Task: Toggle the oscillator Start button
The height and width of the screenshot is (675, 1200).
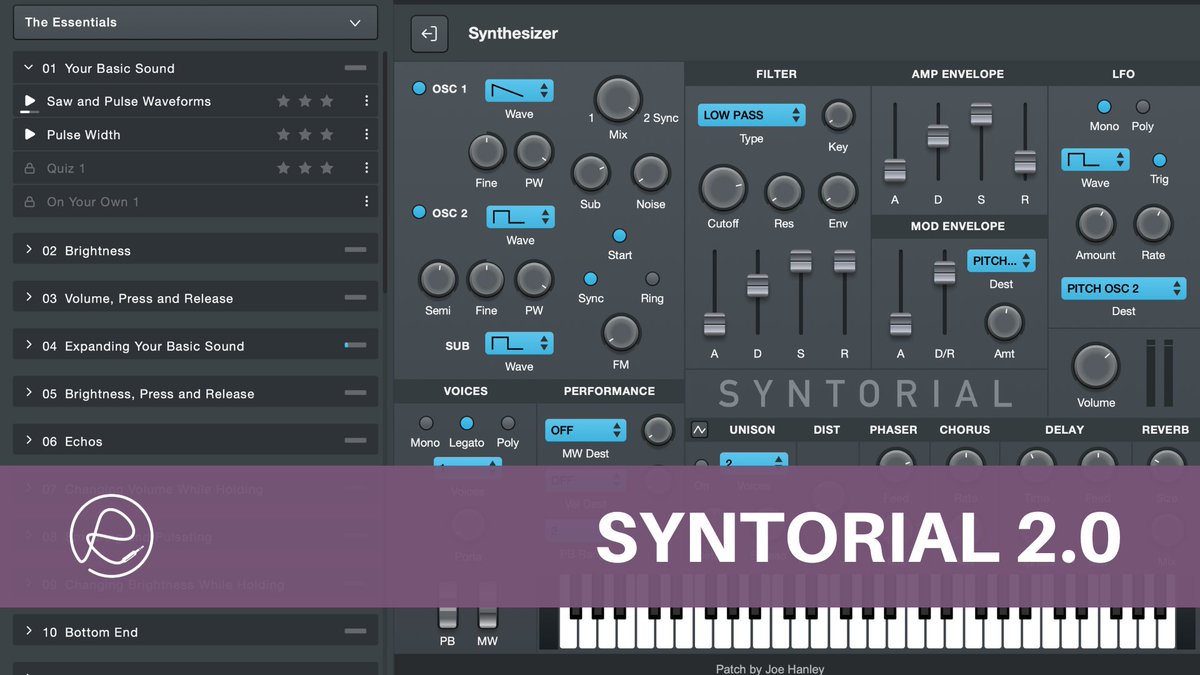Action: click(x=619, y=236)
